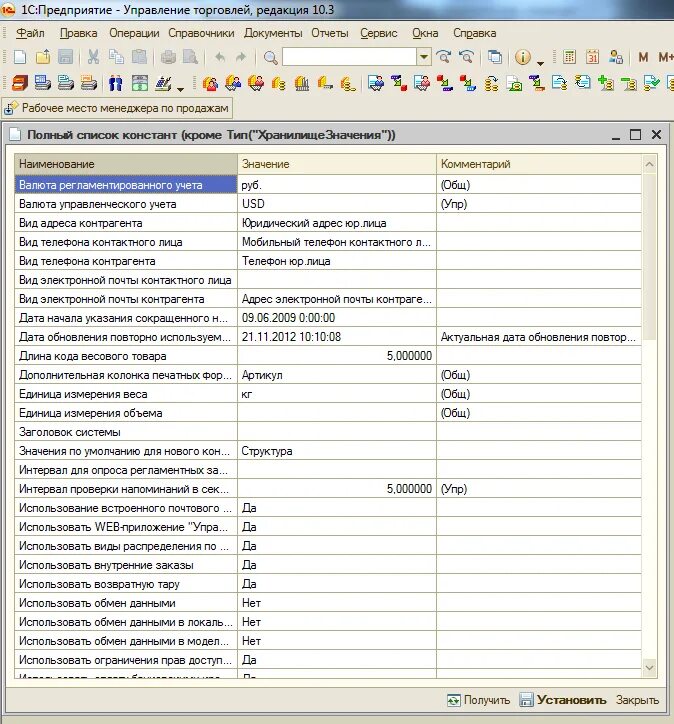674x724 pixels.
Task: Click the Copy icon in toolbar
Action: (116, 57)
